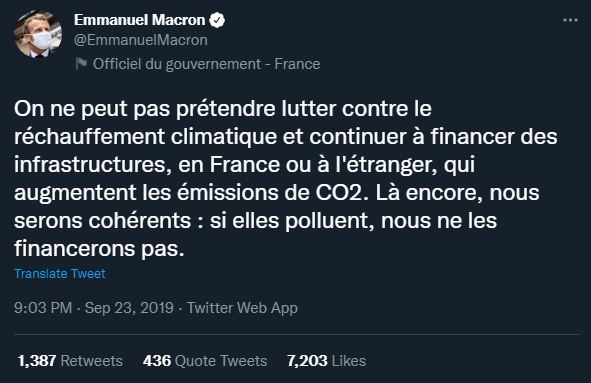Click the last line "financerons pas."
Viewport: 591px width, 383px height.
[99, 249]
